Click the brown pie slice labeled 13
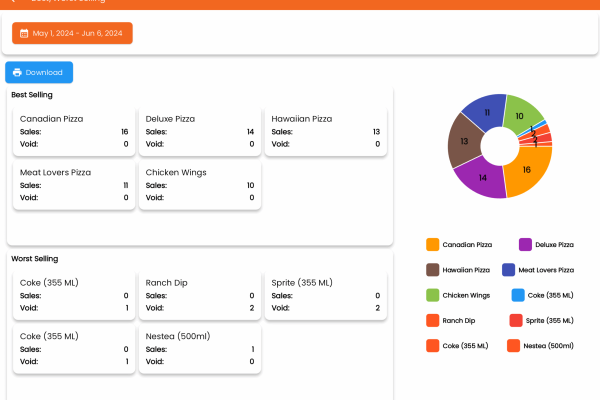This screenshot has width=600, height=400. click(x=464, y=142)
